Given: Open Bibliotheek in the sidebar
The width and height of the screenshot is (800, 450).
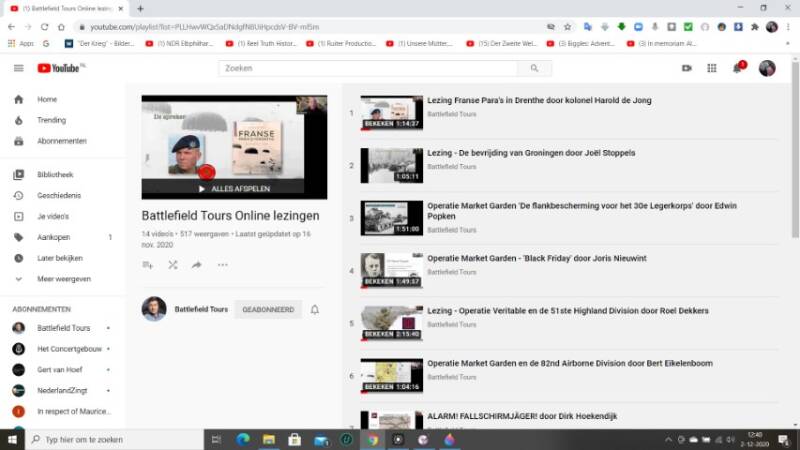Looking at the screenshot, I should point(55,175).
